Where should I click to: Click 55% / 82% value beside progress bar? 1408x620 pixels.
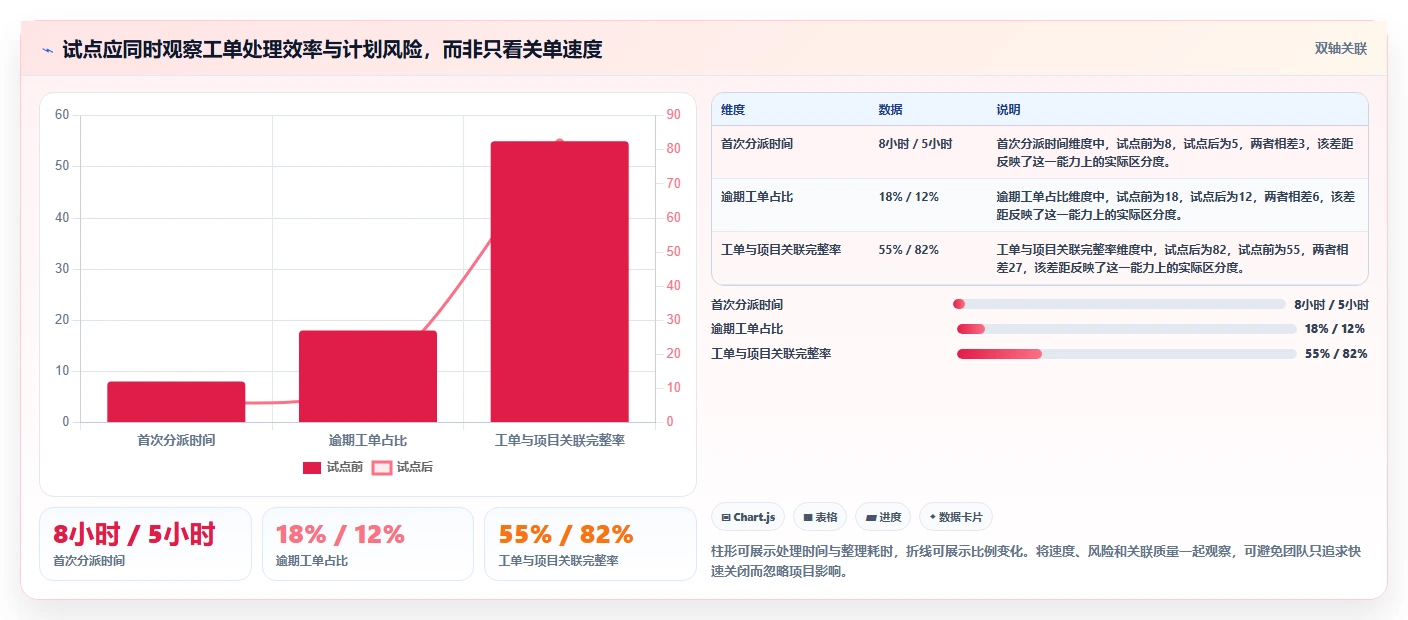pos(1336,354)
